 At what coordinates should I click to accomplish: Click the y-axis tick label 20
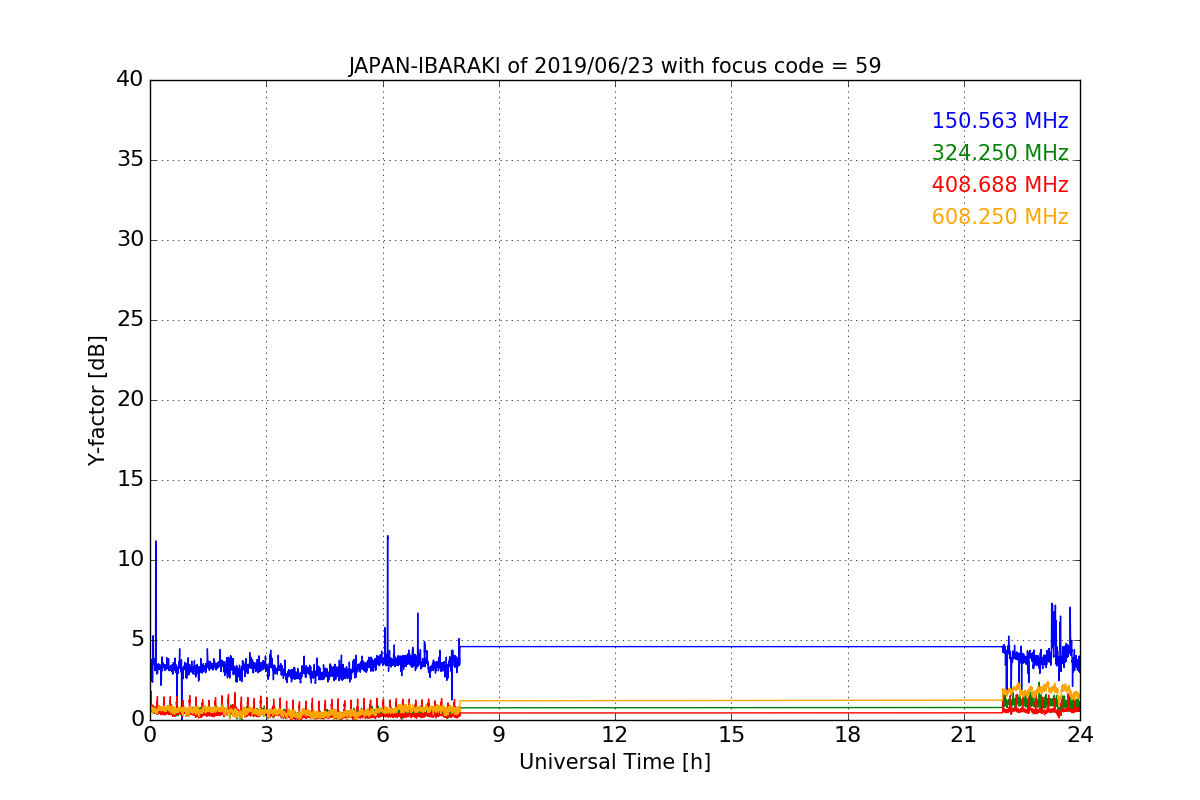(x=130, y=399)
